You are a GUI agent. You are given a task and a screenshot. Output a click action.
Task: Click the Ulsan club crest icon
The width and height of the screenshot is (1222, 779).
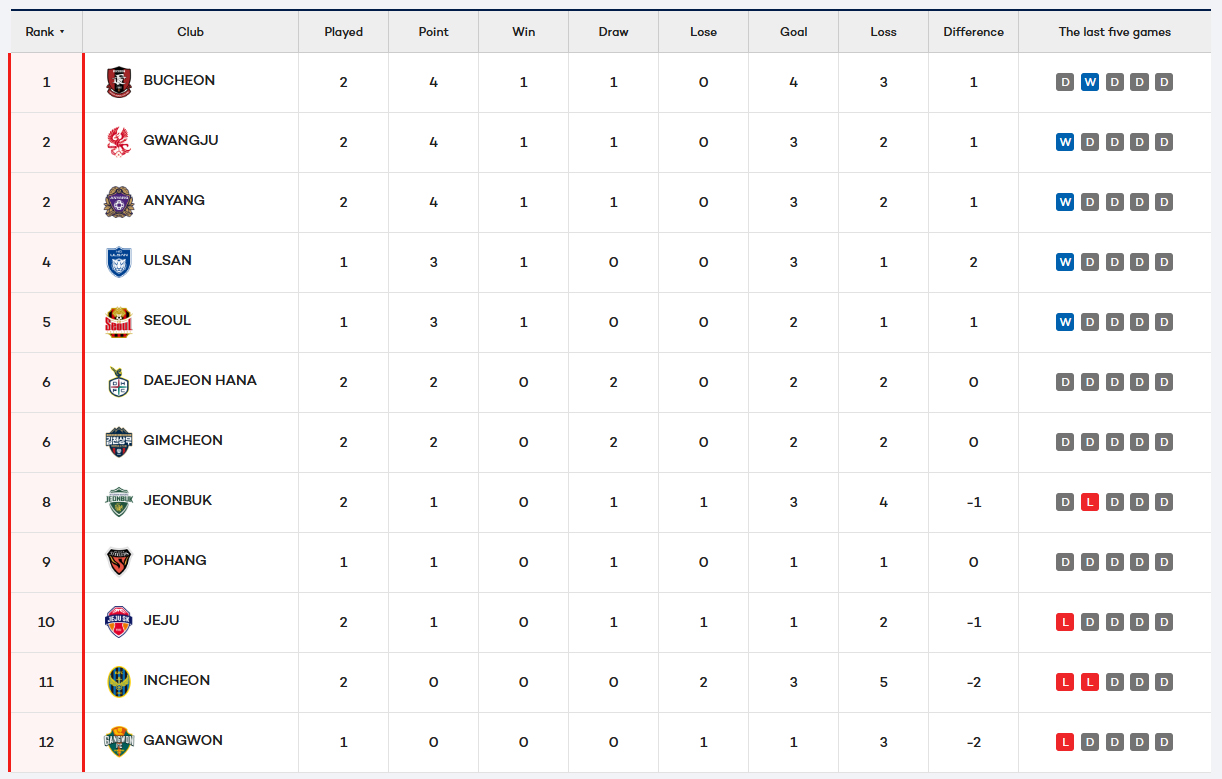119,262
